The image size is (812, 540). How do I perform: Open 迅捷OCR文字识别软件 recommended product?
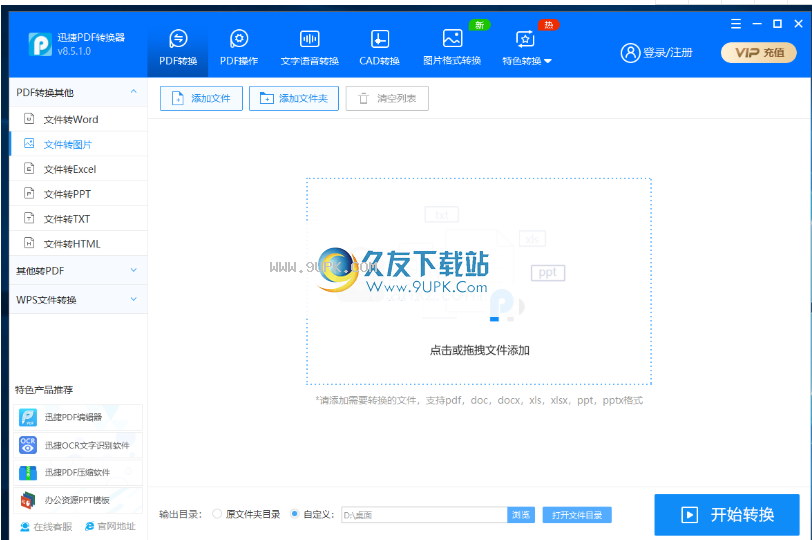[x=78, y=445]
